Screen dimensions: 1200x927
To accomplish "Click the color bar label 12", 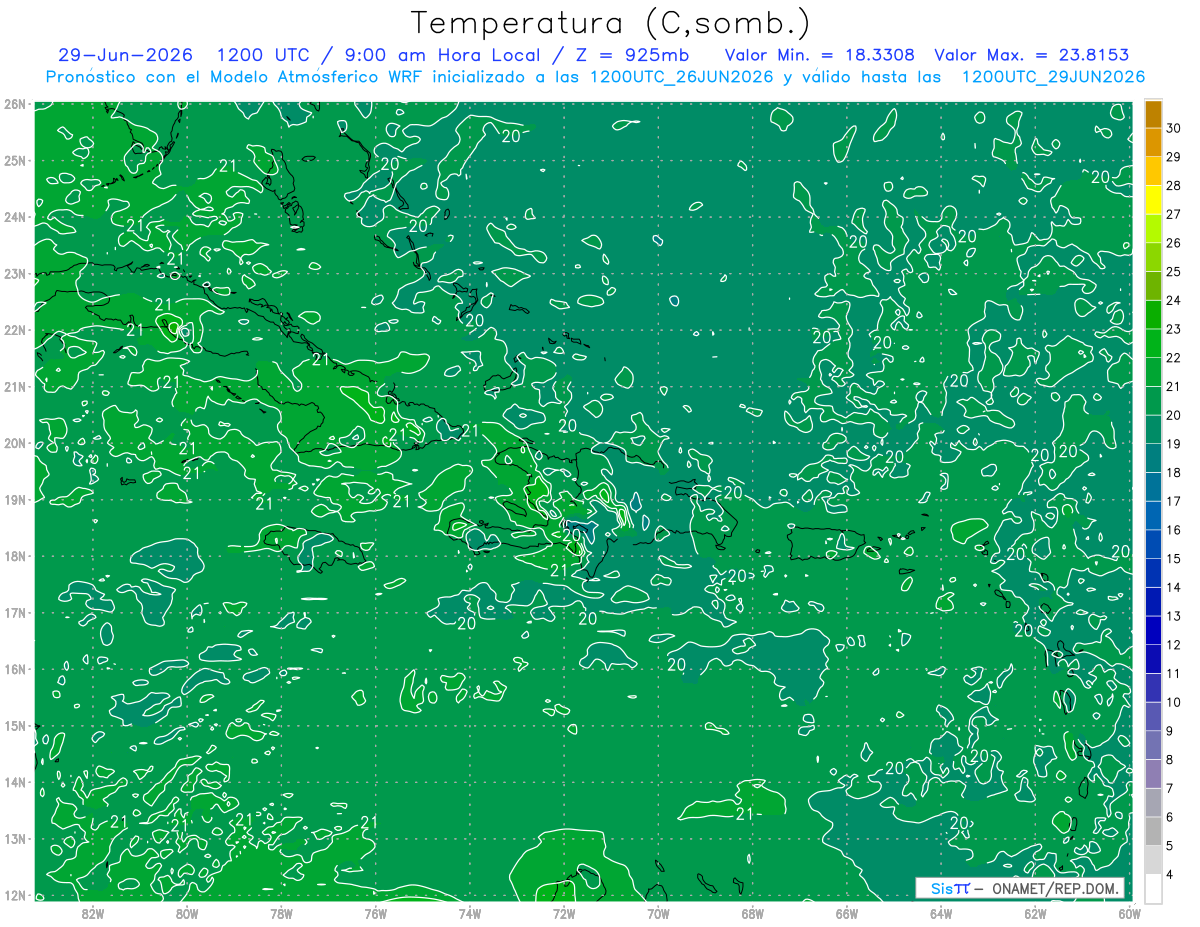I will (x=1173, y=645).
